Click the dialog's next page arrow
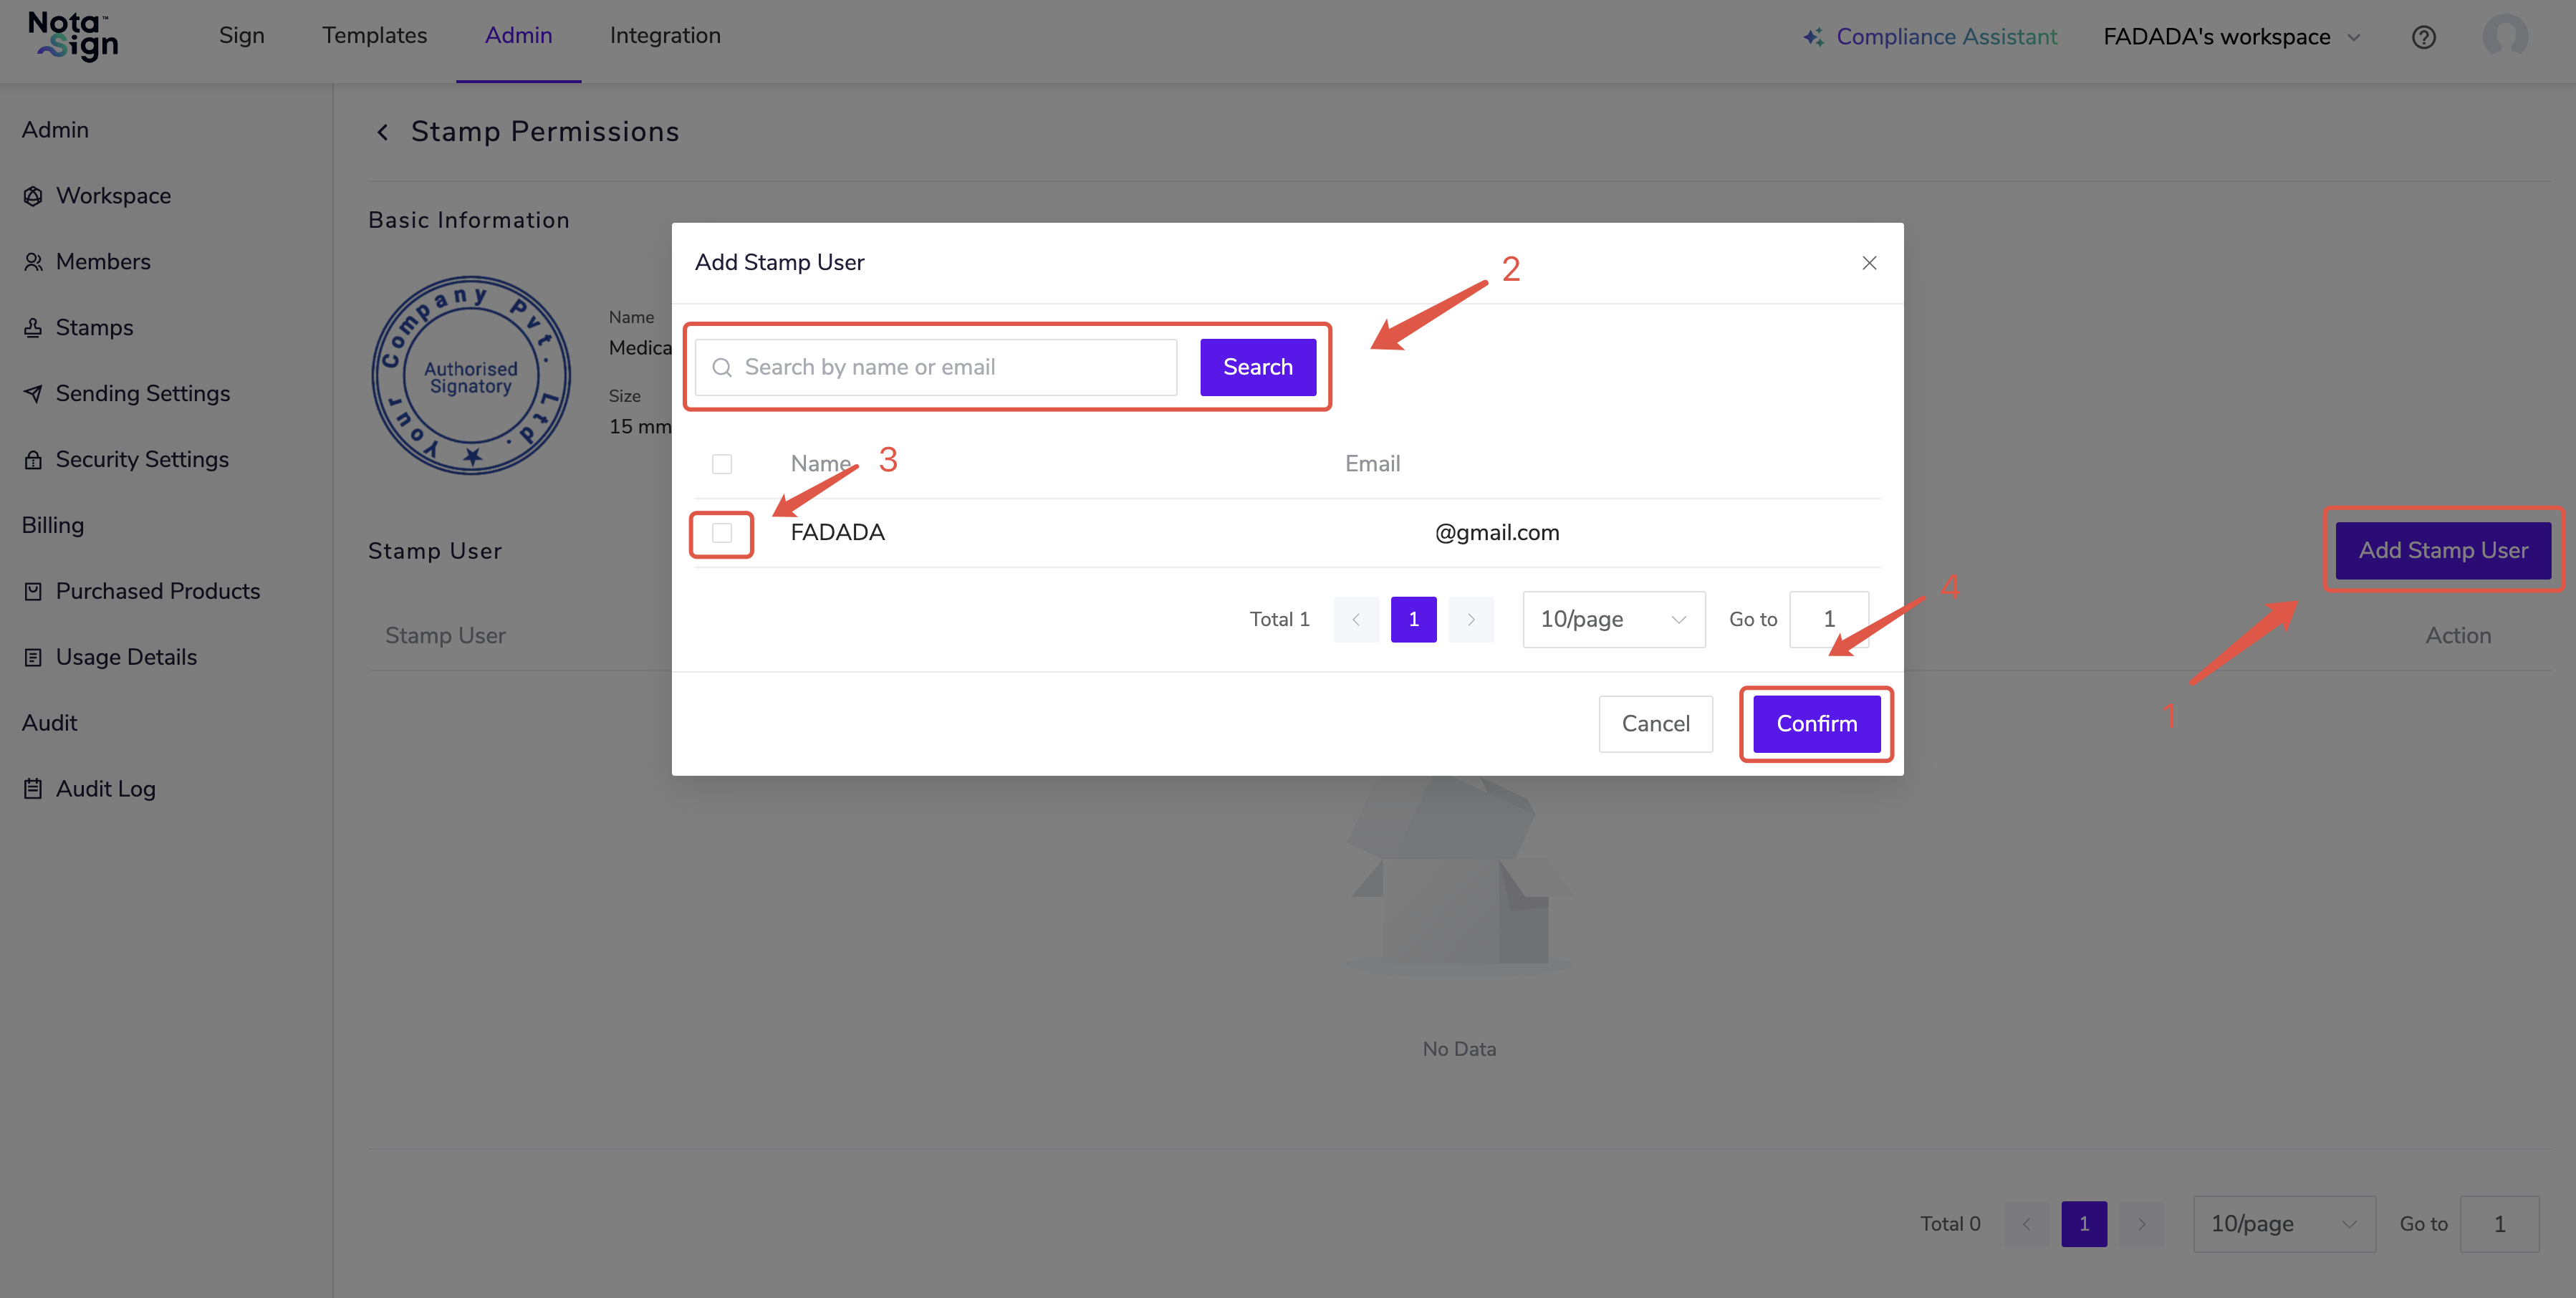Image resolution: width=2576 pixels, height=1298 pixels. [x=1470, y=619]
